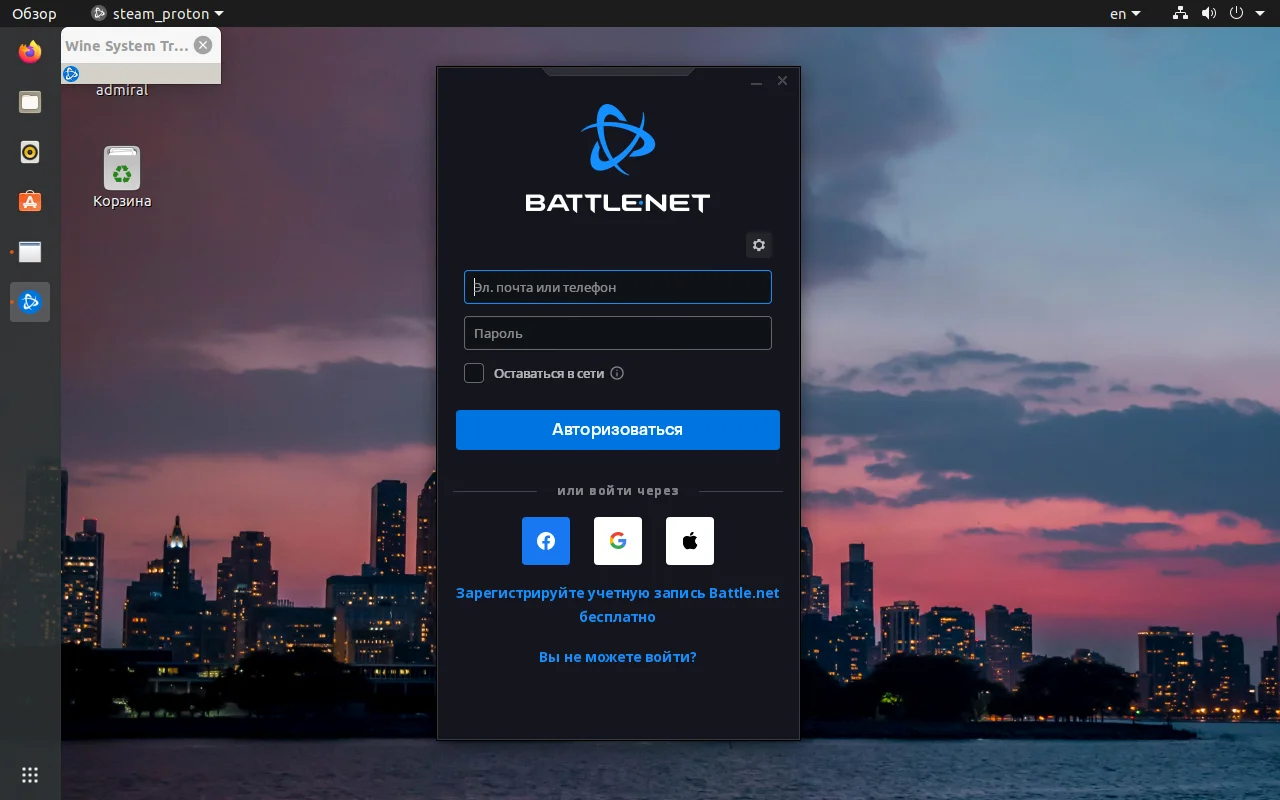Click the volume icon in the top bar

pyautogui.click(x=1209, y=13)
